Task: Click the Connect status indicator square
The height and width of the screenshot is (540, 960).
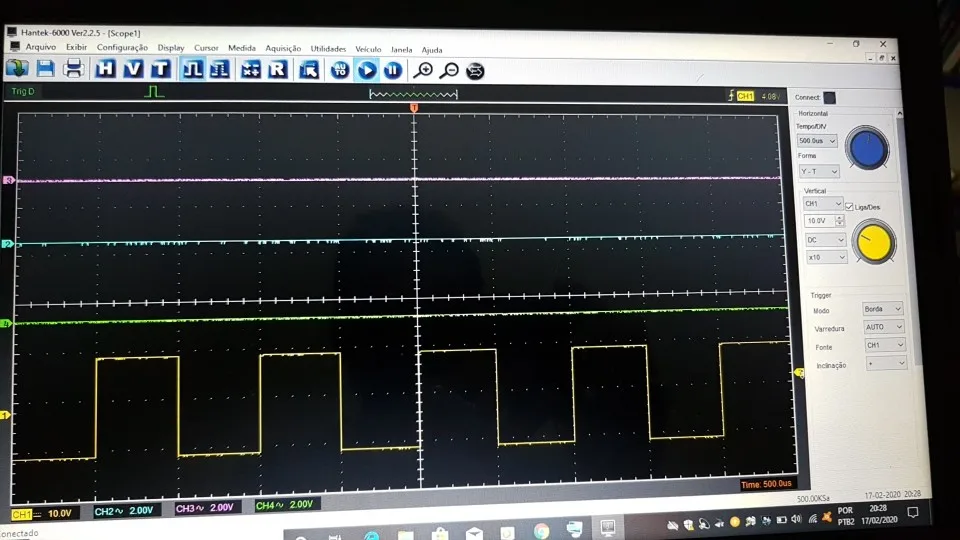Action: coord(830,97)
